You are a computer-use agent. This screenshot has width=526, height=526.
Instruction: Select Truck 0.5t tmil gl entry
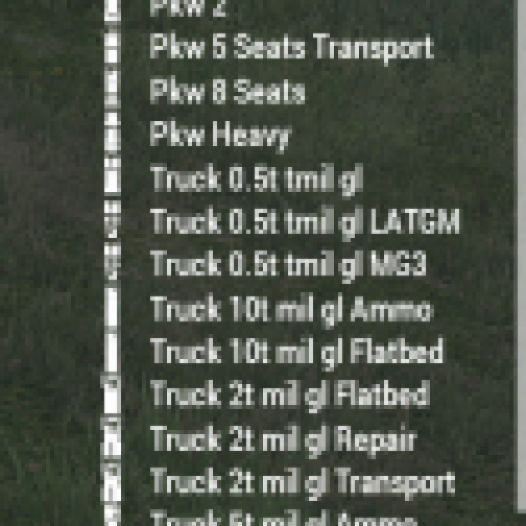coord(257,178)
